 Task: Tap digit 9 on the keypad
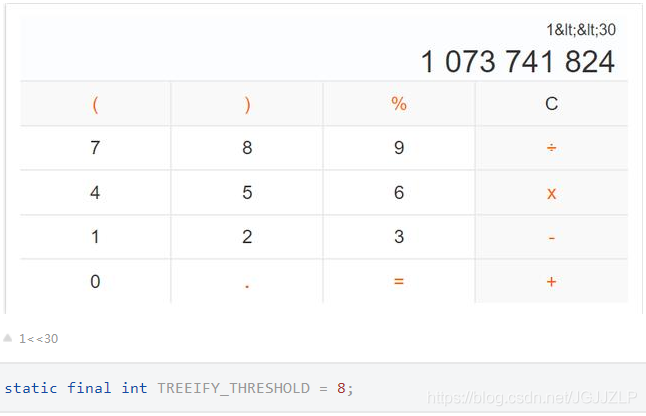click(399, 148)
